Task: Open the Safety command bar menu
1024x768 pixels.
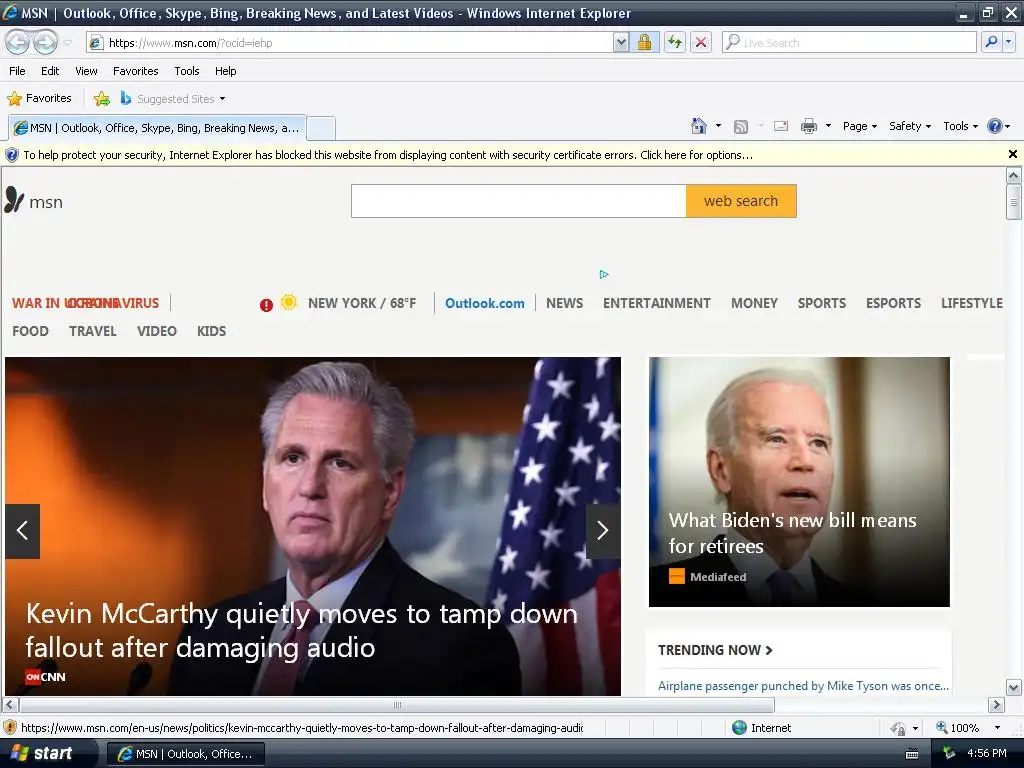Action: click(x=910, y=126)
